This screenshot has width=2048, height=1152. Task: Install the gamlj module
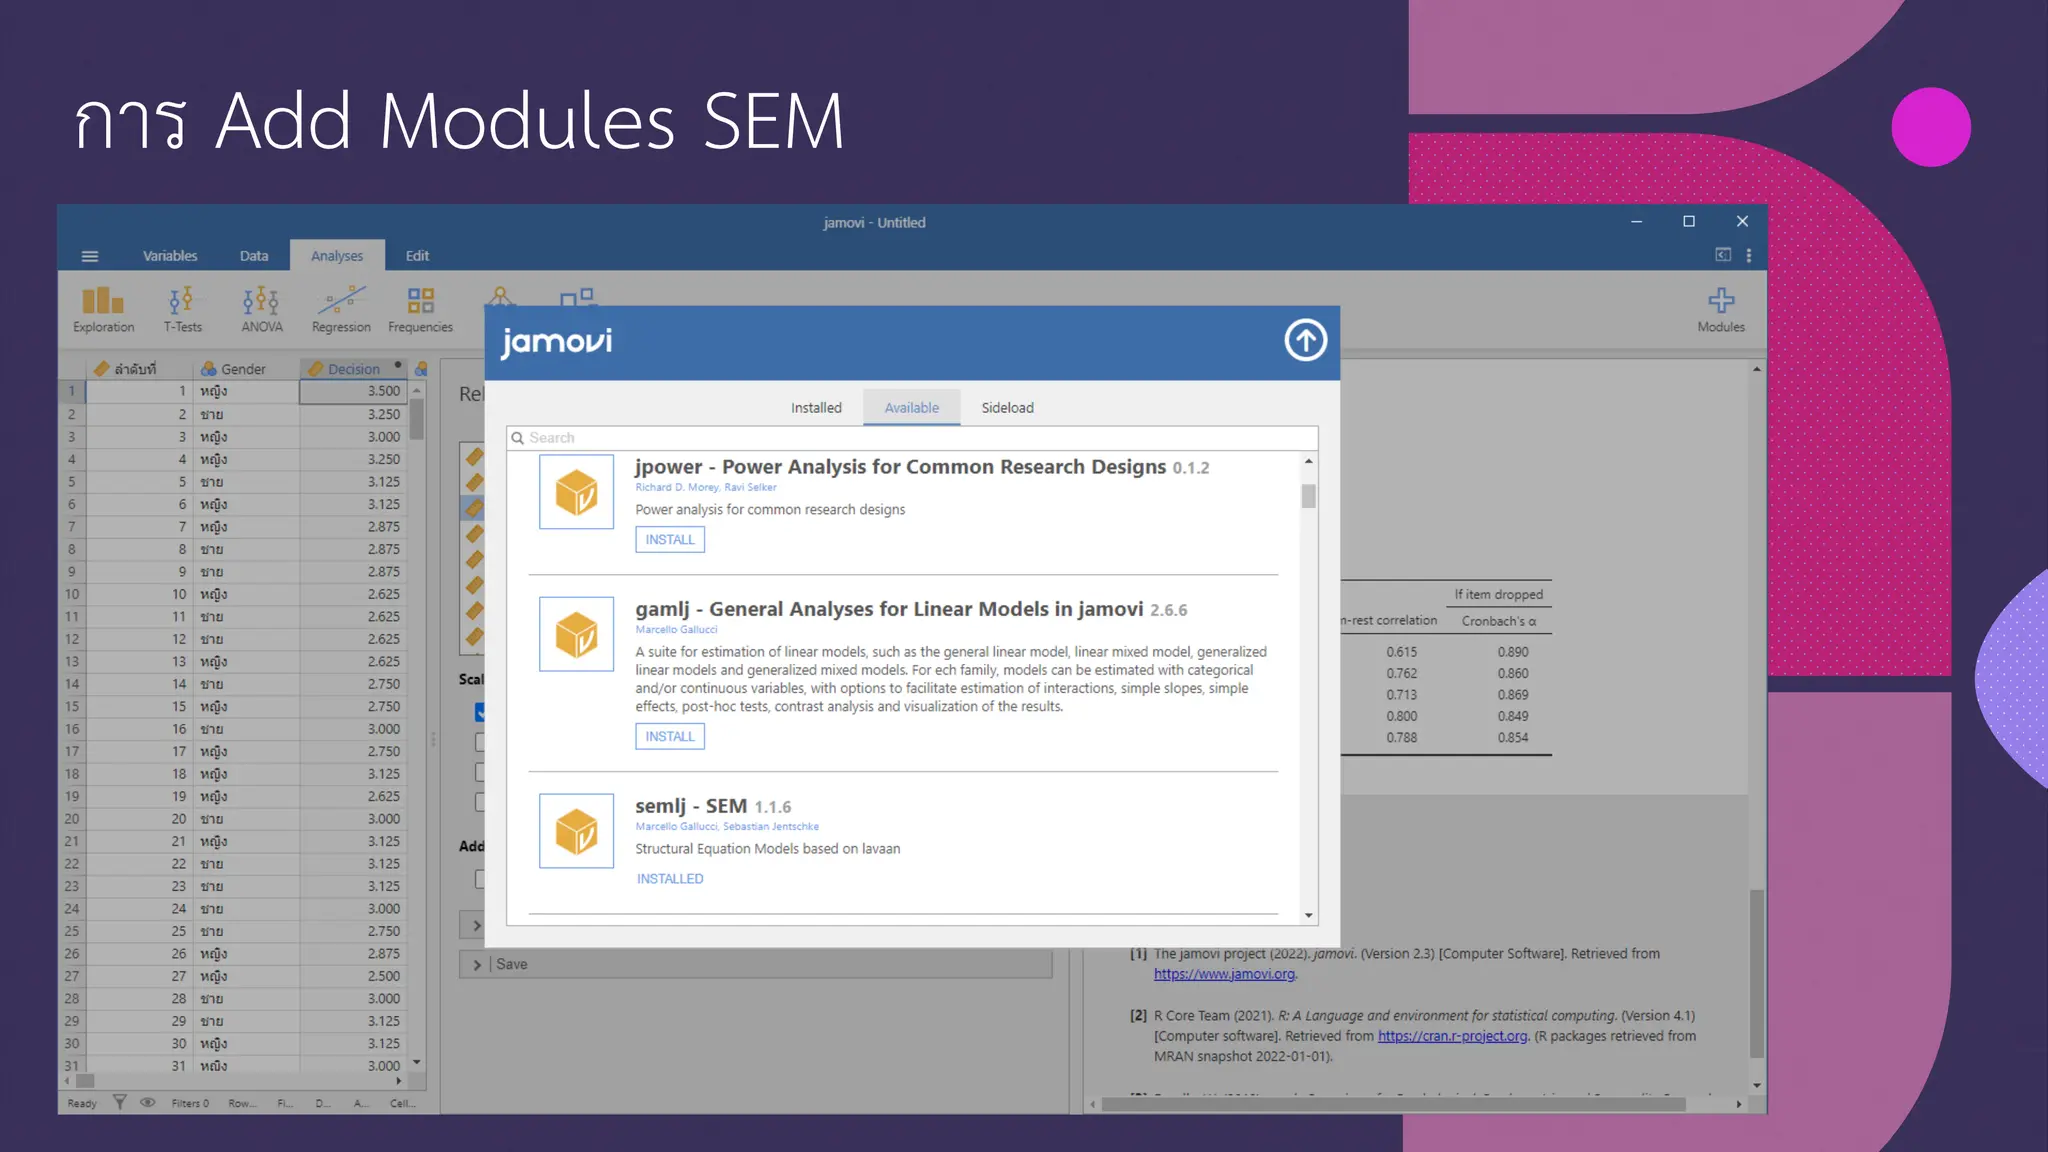pyautogui.click(x=669, y=737)
